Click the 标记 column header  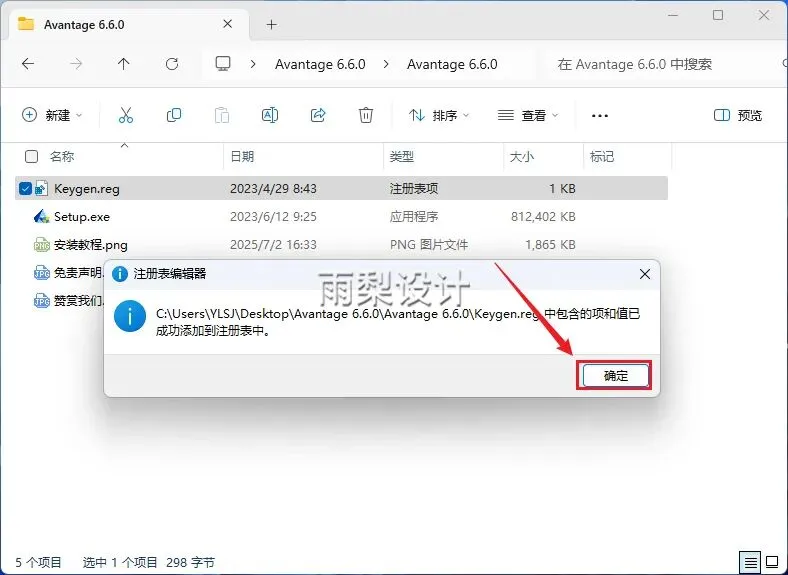tap(602, 156)
